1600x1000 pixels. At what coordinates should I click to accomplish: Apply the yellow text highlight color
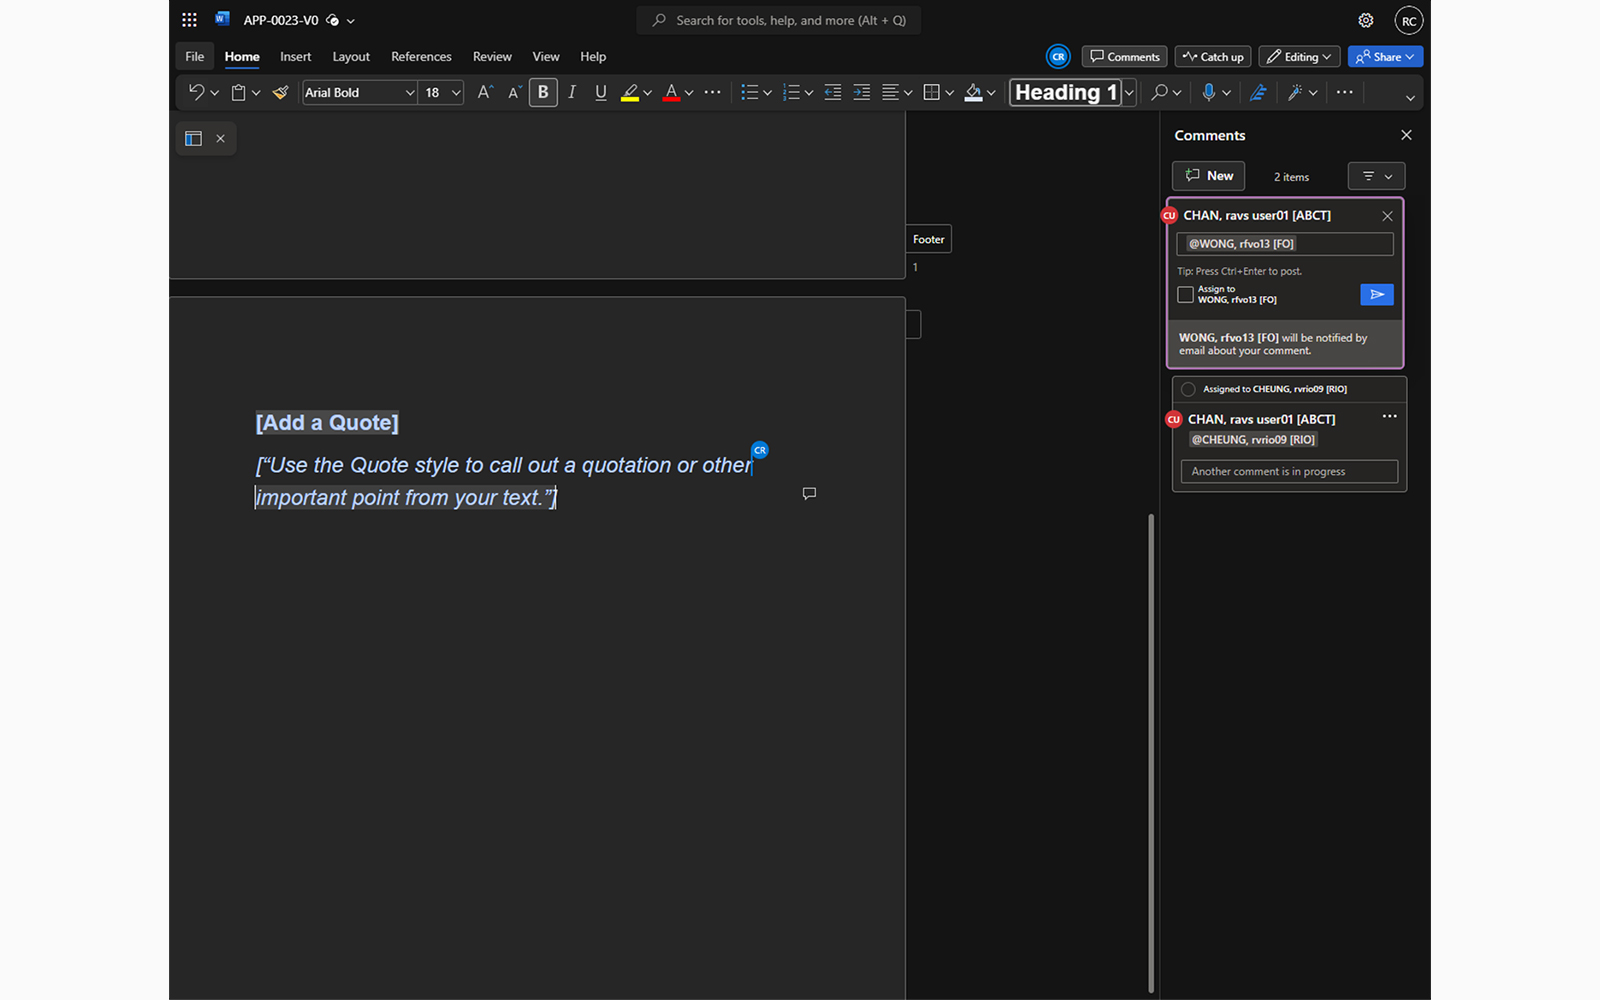(630, 93)
